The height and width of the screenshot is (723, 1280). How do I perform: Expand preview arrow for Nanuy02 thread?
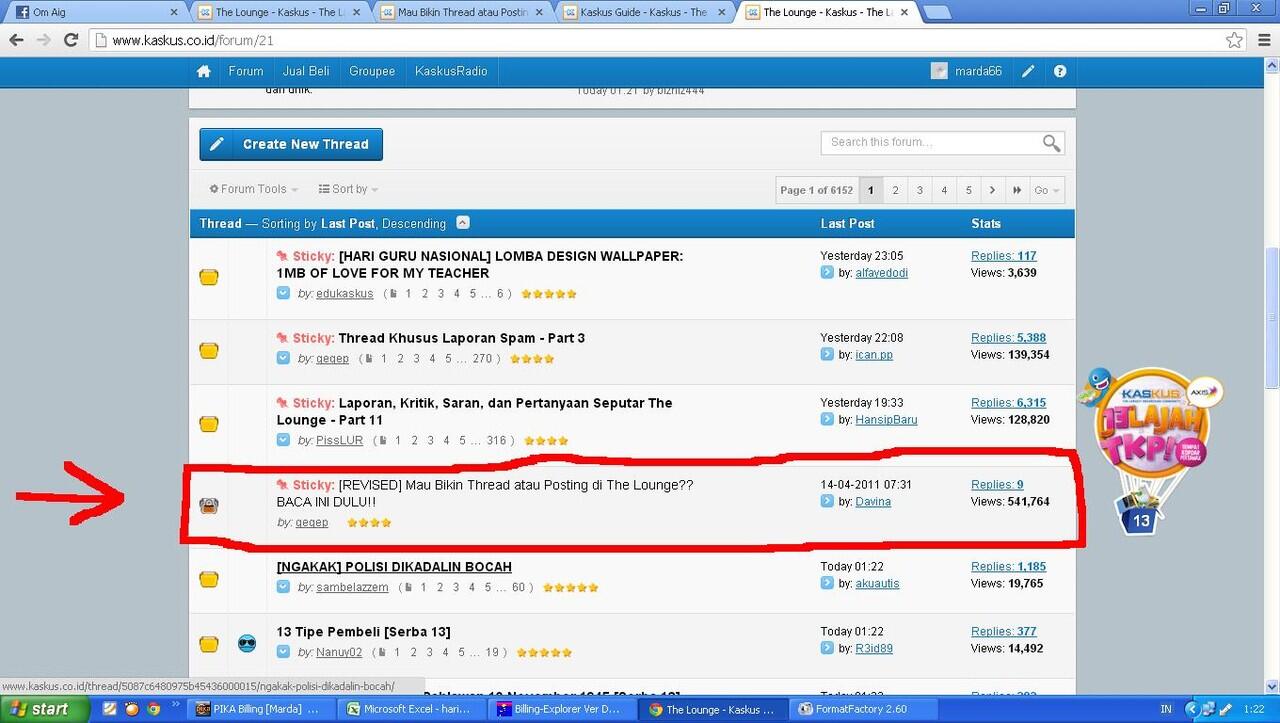click(284, 652)
